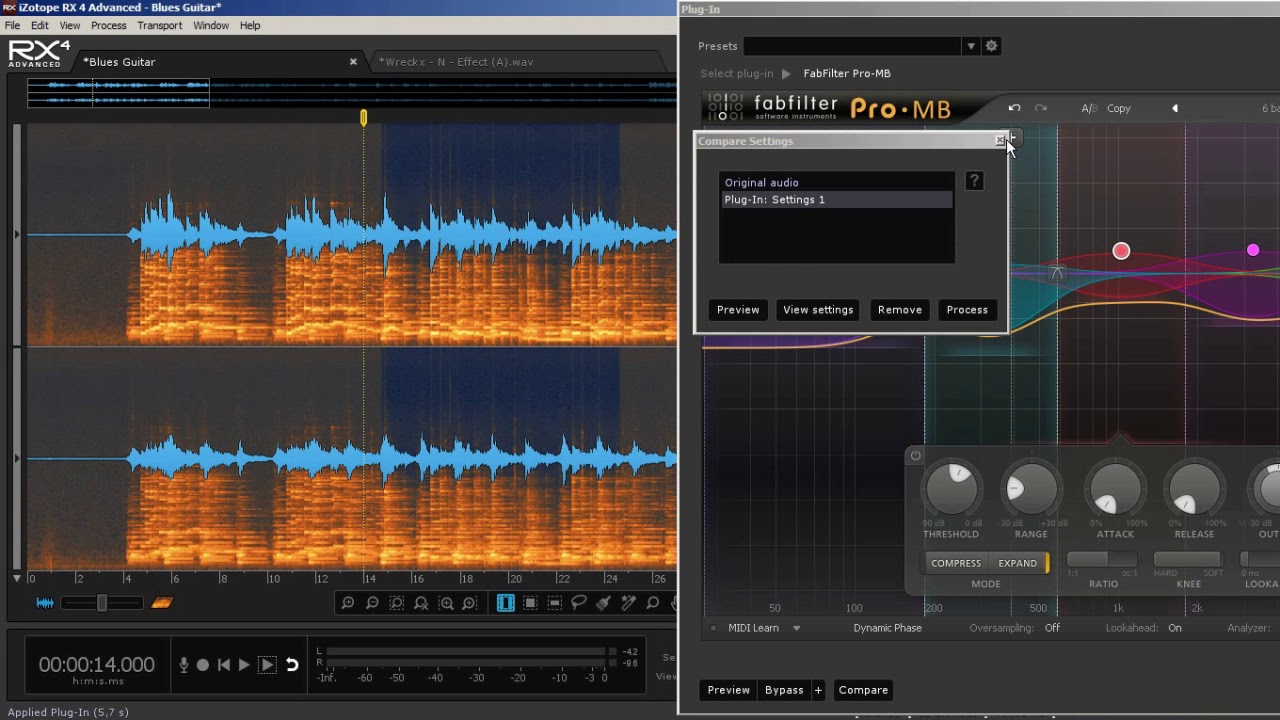This screenshot has width=1280, height=720.
Task: Click Process in Compare Settings
Action: coord(967,310)
